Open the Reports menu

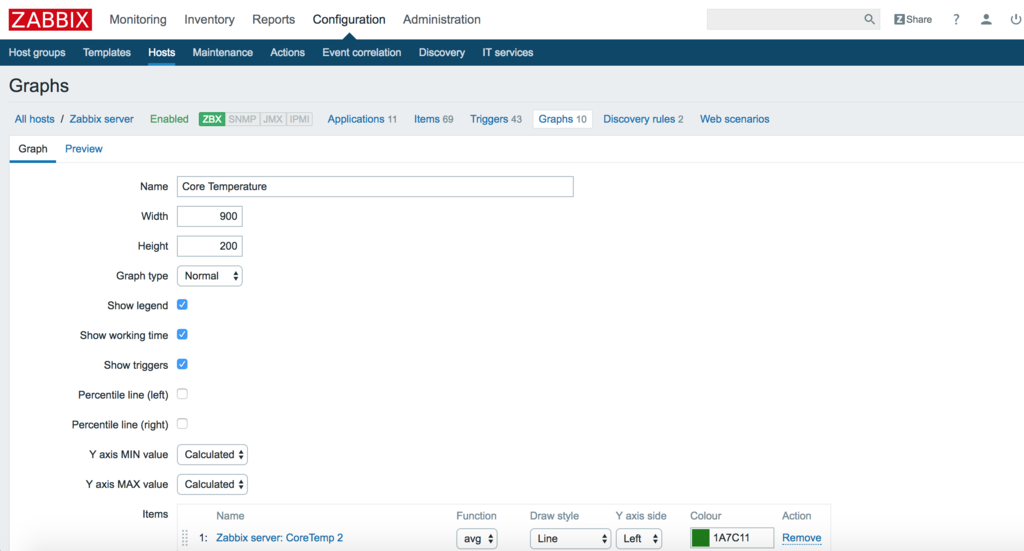point(274,20)
